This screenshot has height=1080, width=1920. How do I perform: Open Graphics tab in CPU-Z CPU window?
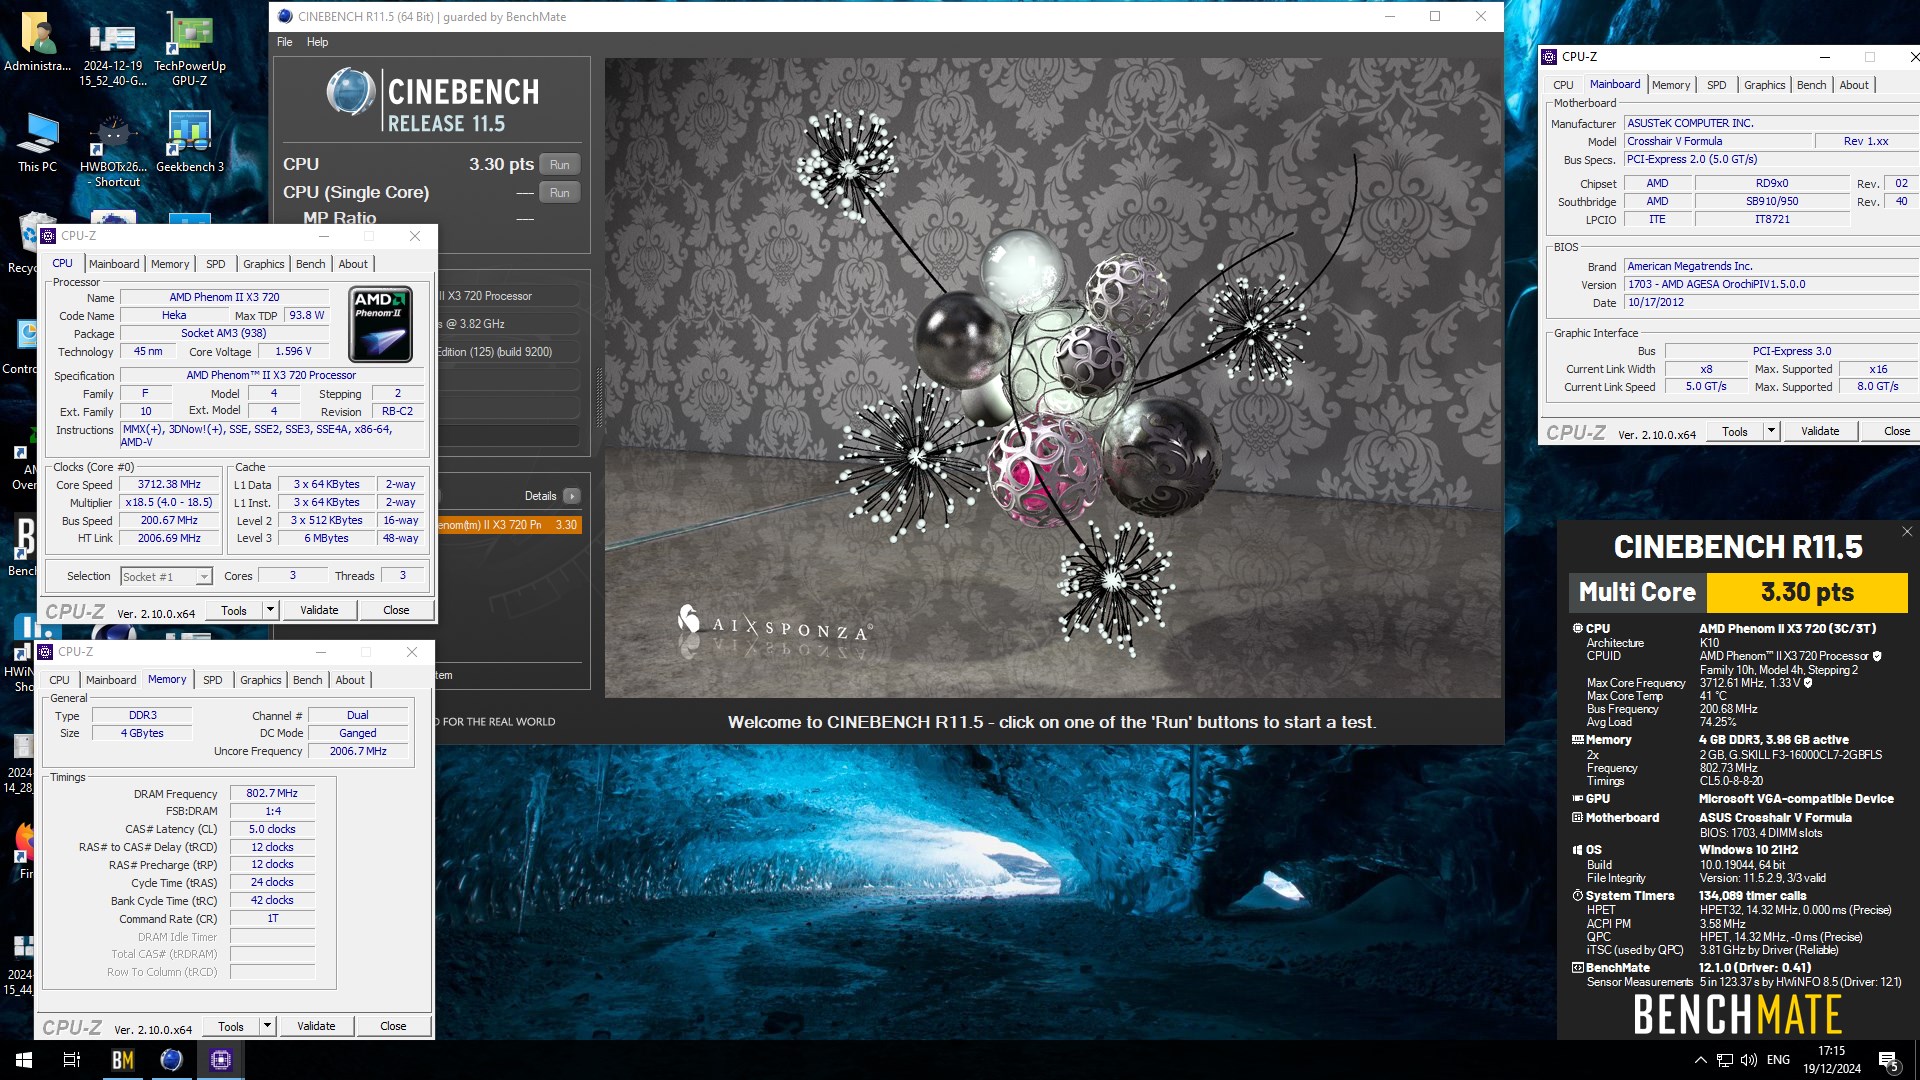(264, 264)
